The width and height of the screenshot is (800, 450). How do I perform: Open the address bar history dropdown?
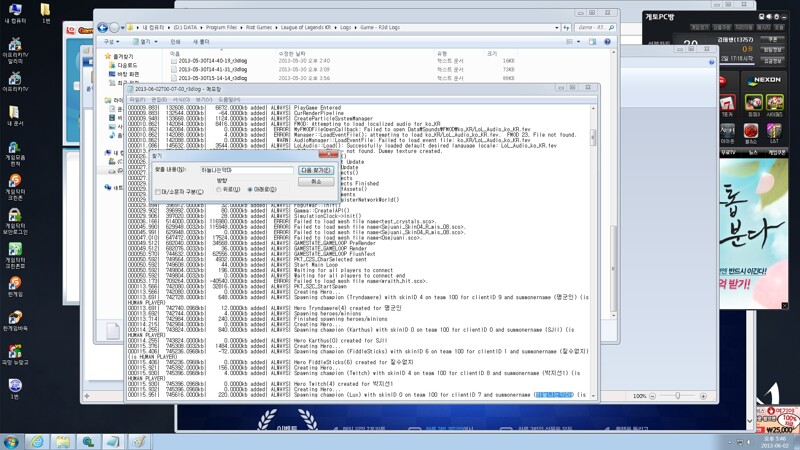(x=556, y=28)
